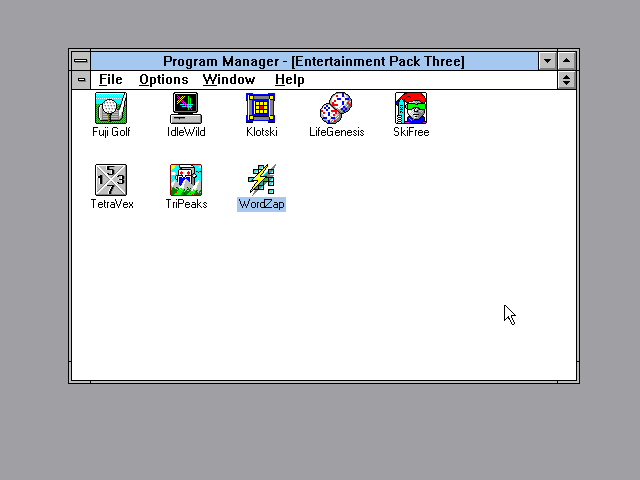
Task: Click the Fuji Golf label text
Action: (x=111, y=132)
